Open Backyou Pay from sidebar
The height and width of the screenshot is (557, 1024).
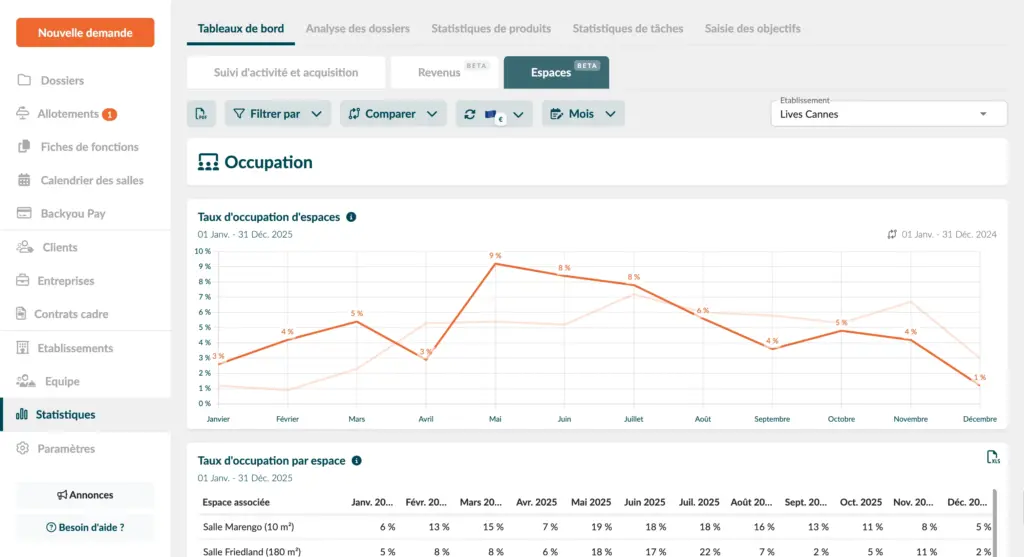[x=72, y=213]
